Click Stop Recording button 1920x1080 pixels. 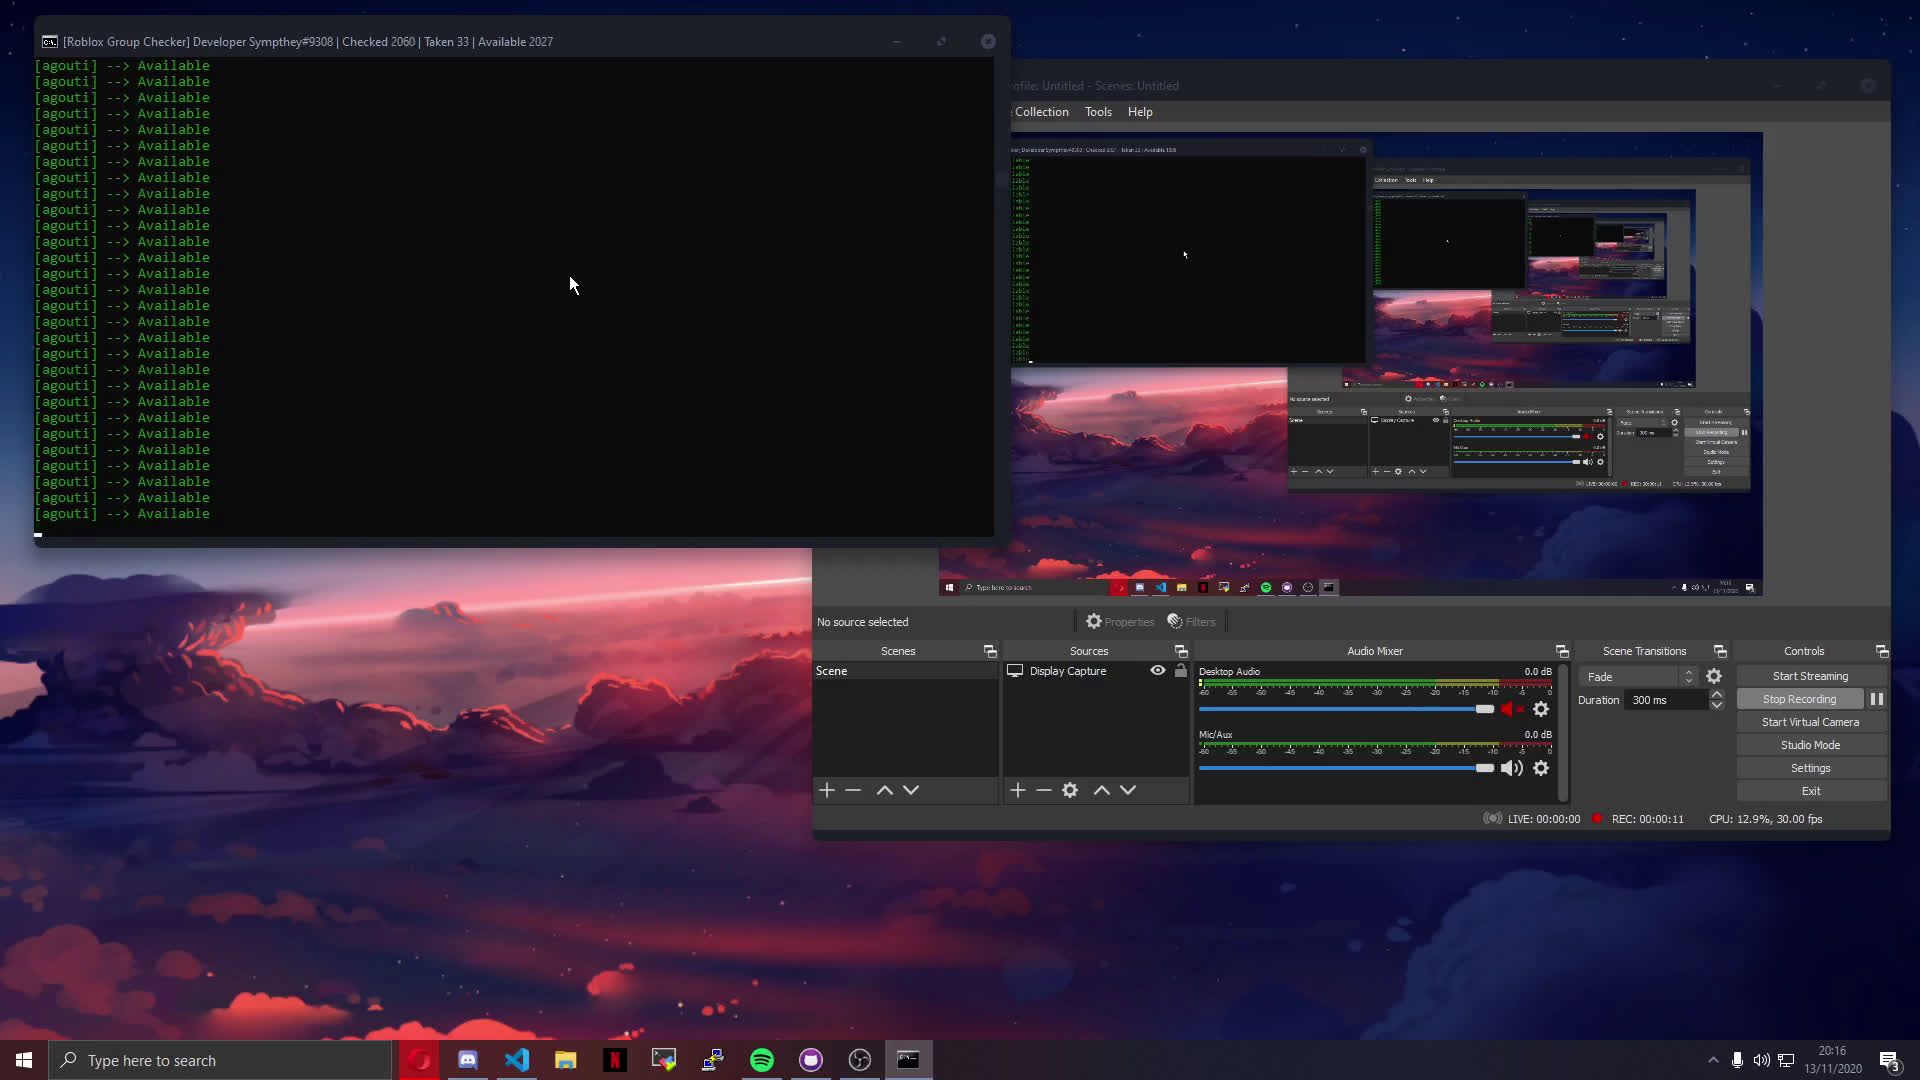pos(1799,699)
